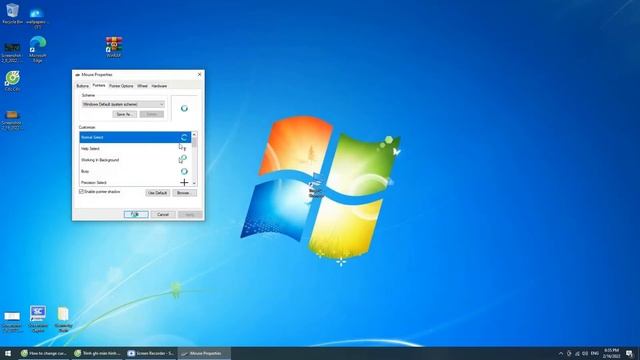Viewport: 640px width, 360px height.
Task: Switch to the Screen Recorder taskbar item
Action: tap(151, 353)
